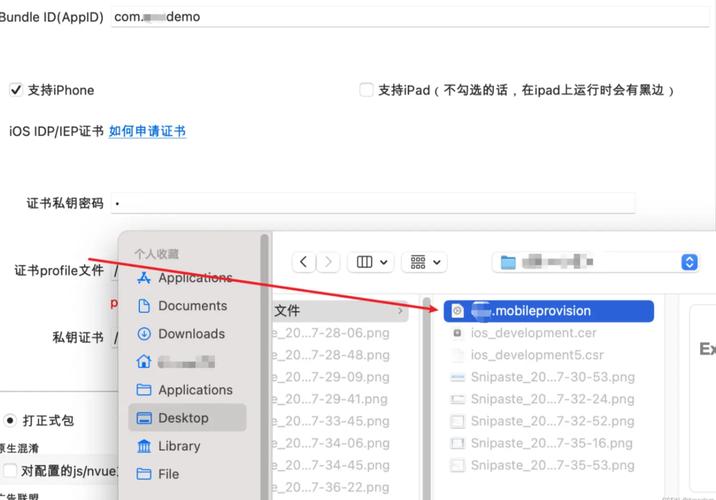Open the group-by grid dropdown

coord(424,262)
